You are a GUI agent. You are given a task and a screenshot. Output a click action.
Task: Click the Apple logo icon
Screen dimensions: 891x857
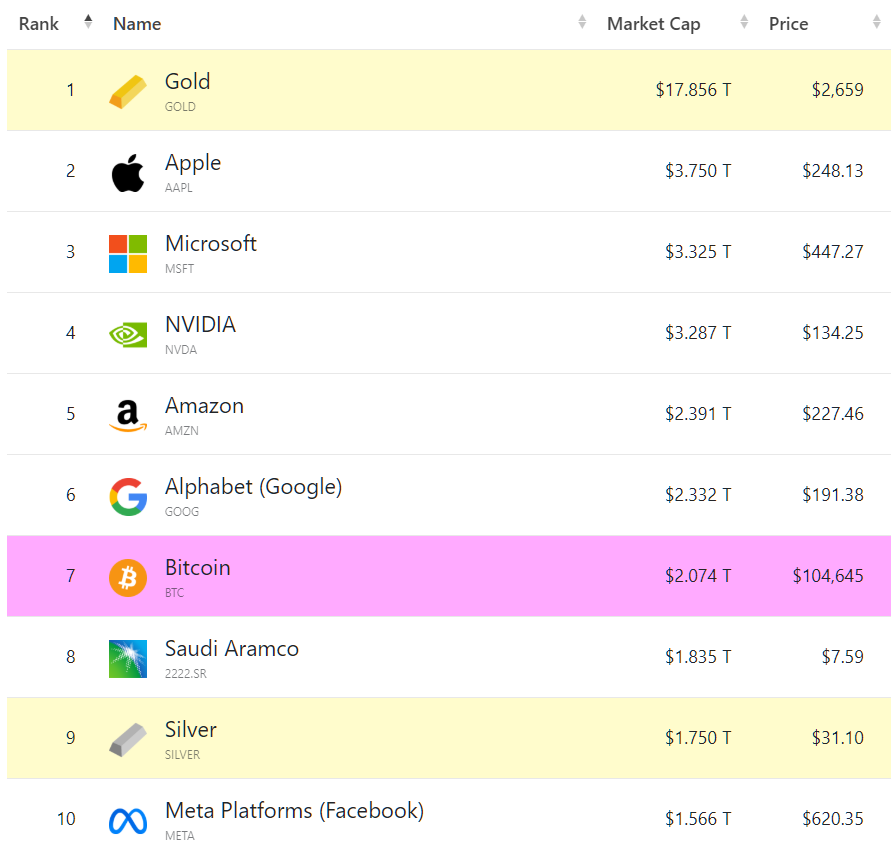coord(128,173)
